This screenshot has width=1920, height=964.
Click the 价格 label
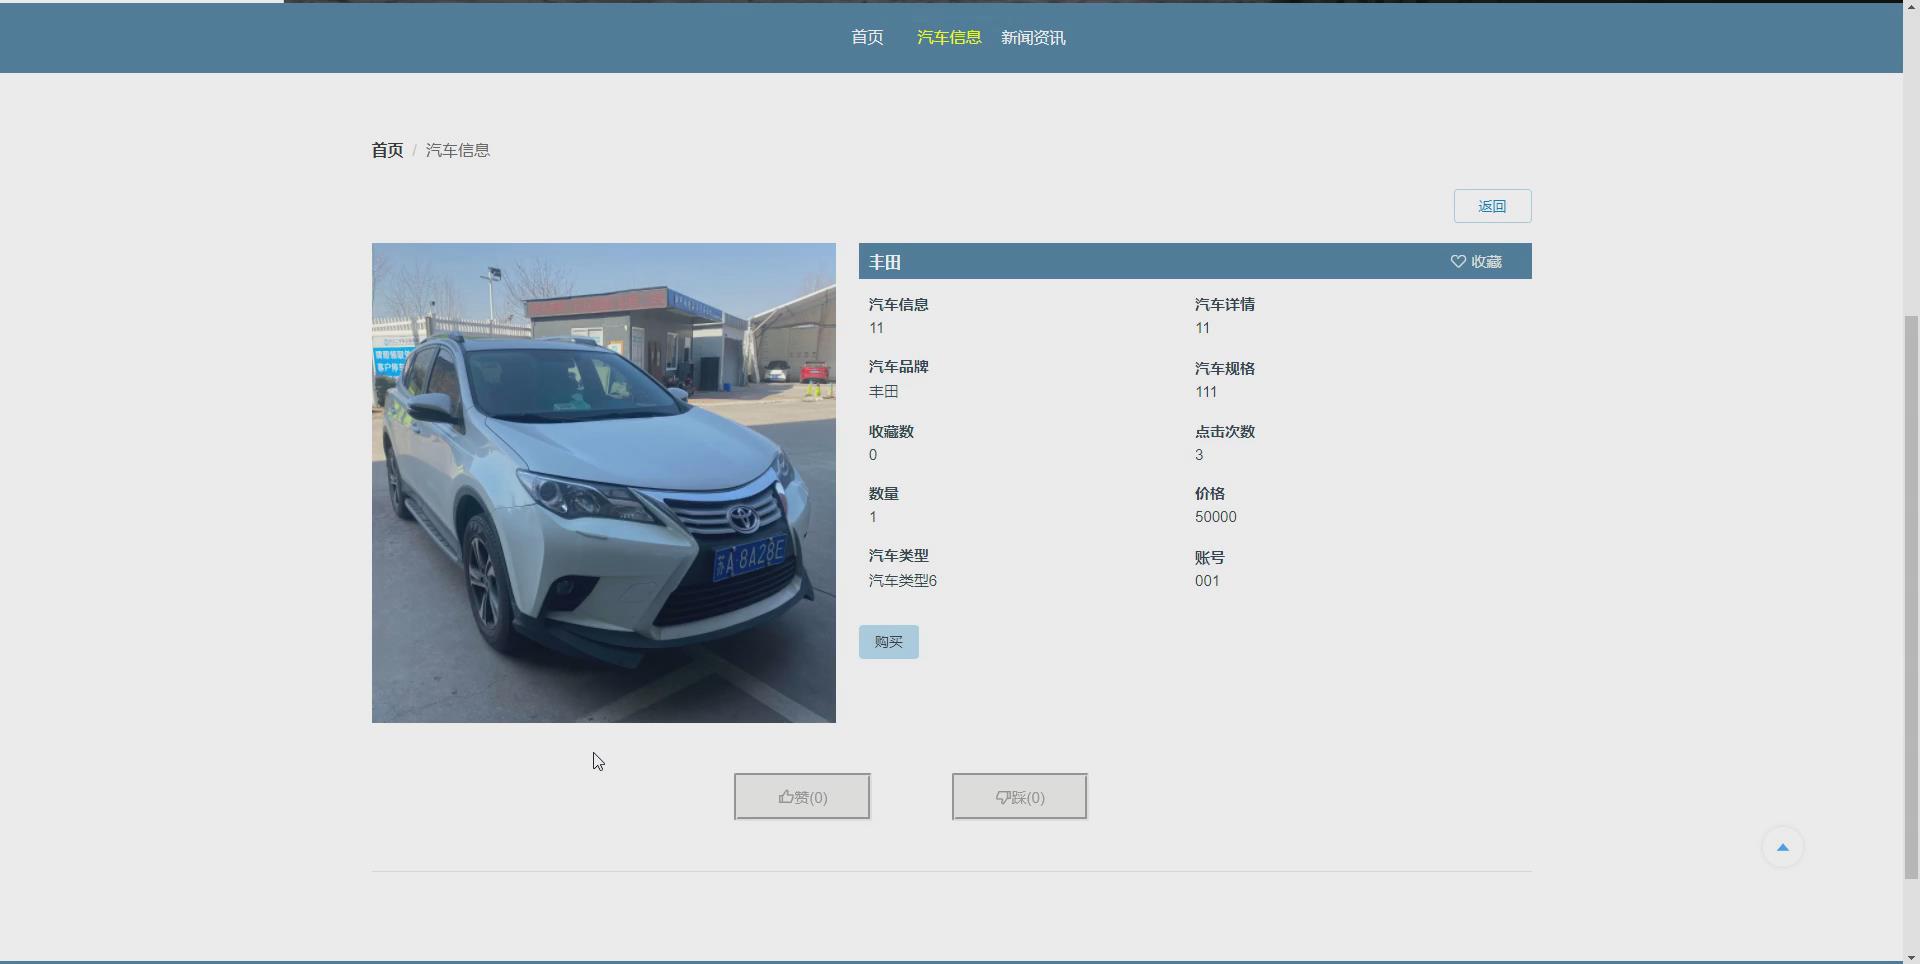coord(1209,494)
